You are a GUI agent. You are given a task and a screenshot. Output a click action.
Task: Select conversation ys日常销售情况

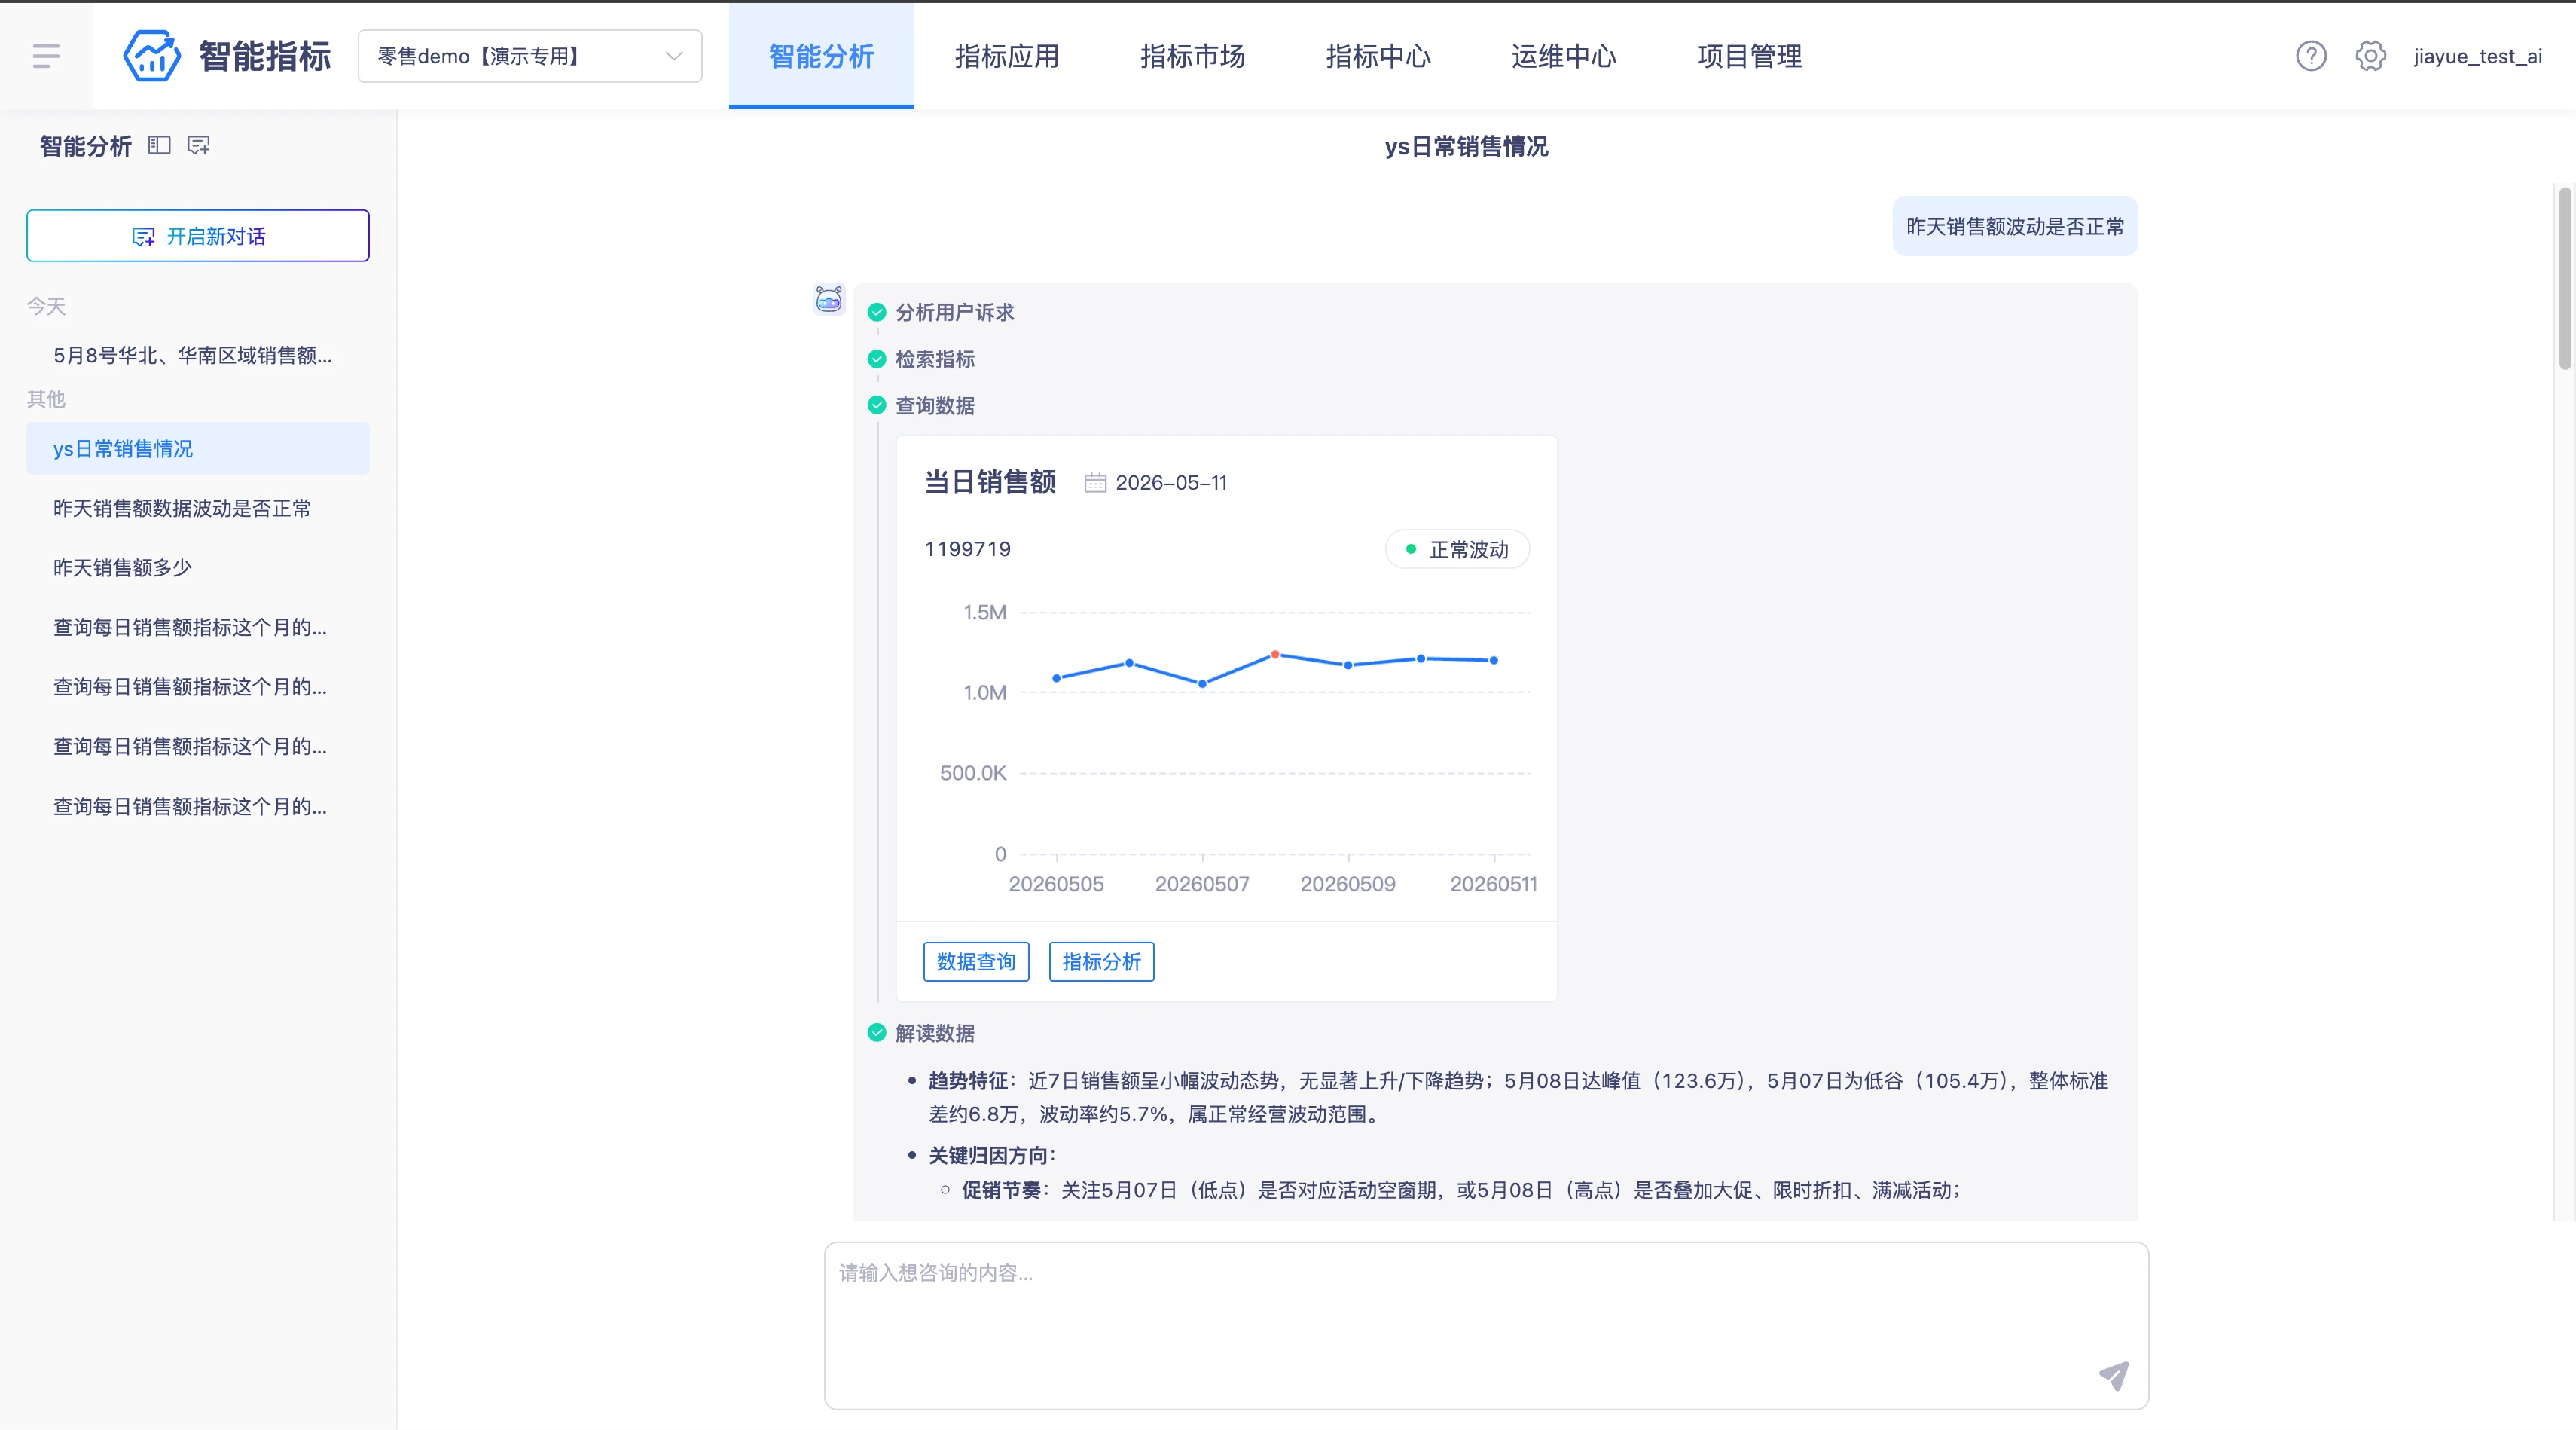tap(198, 448)
